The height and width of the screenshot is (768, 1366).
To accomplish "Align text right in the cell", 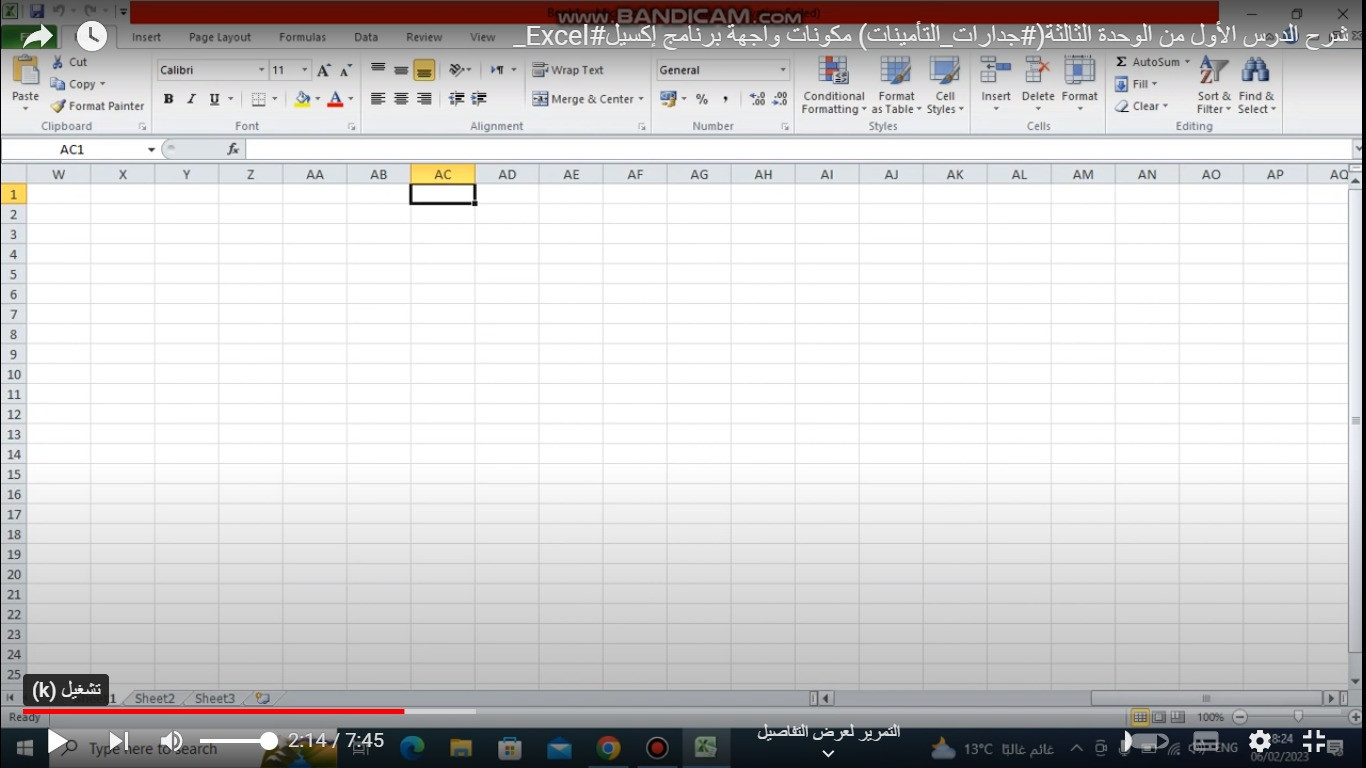I will pyautogui.click(x=424, y=99).
